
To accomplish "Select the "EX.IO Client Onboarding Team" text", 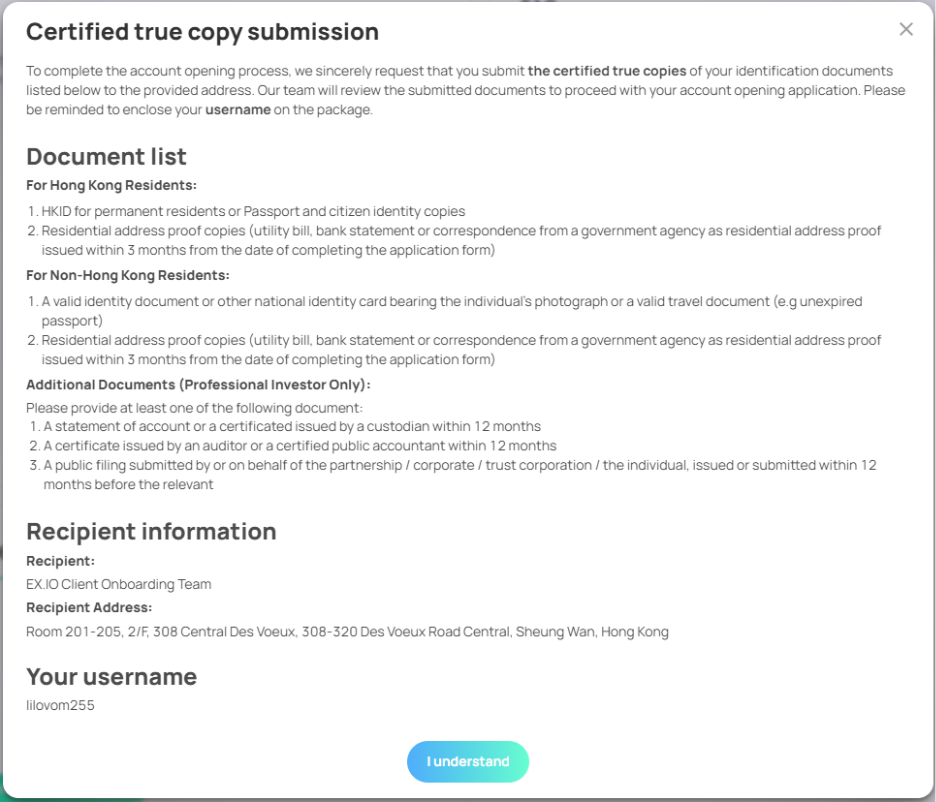I will [118, 584].
